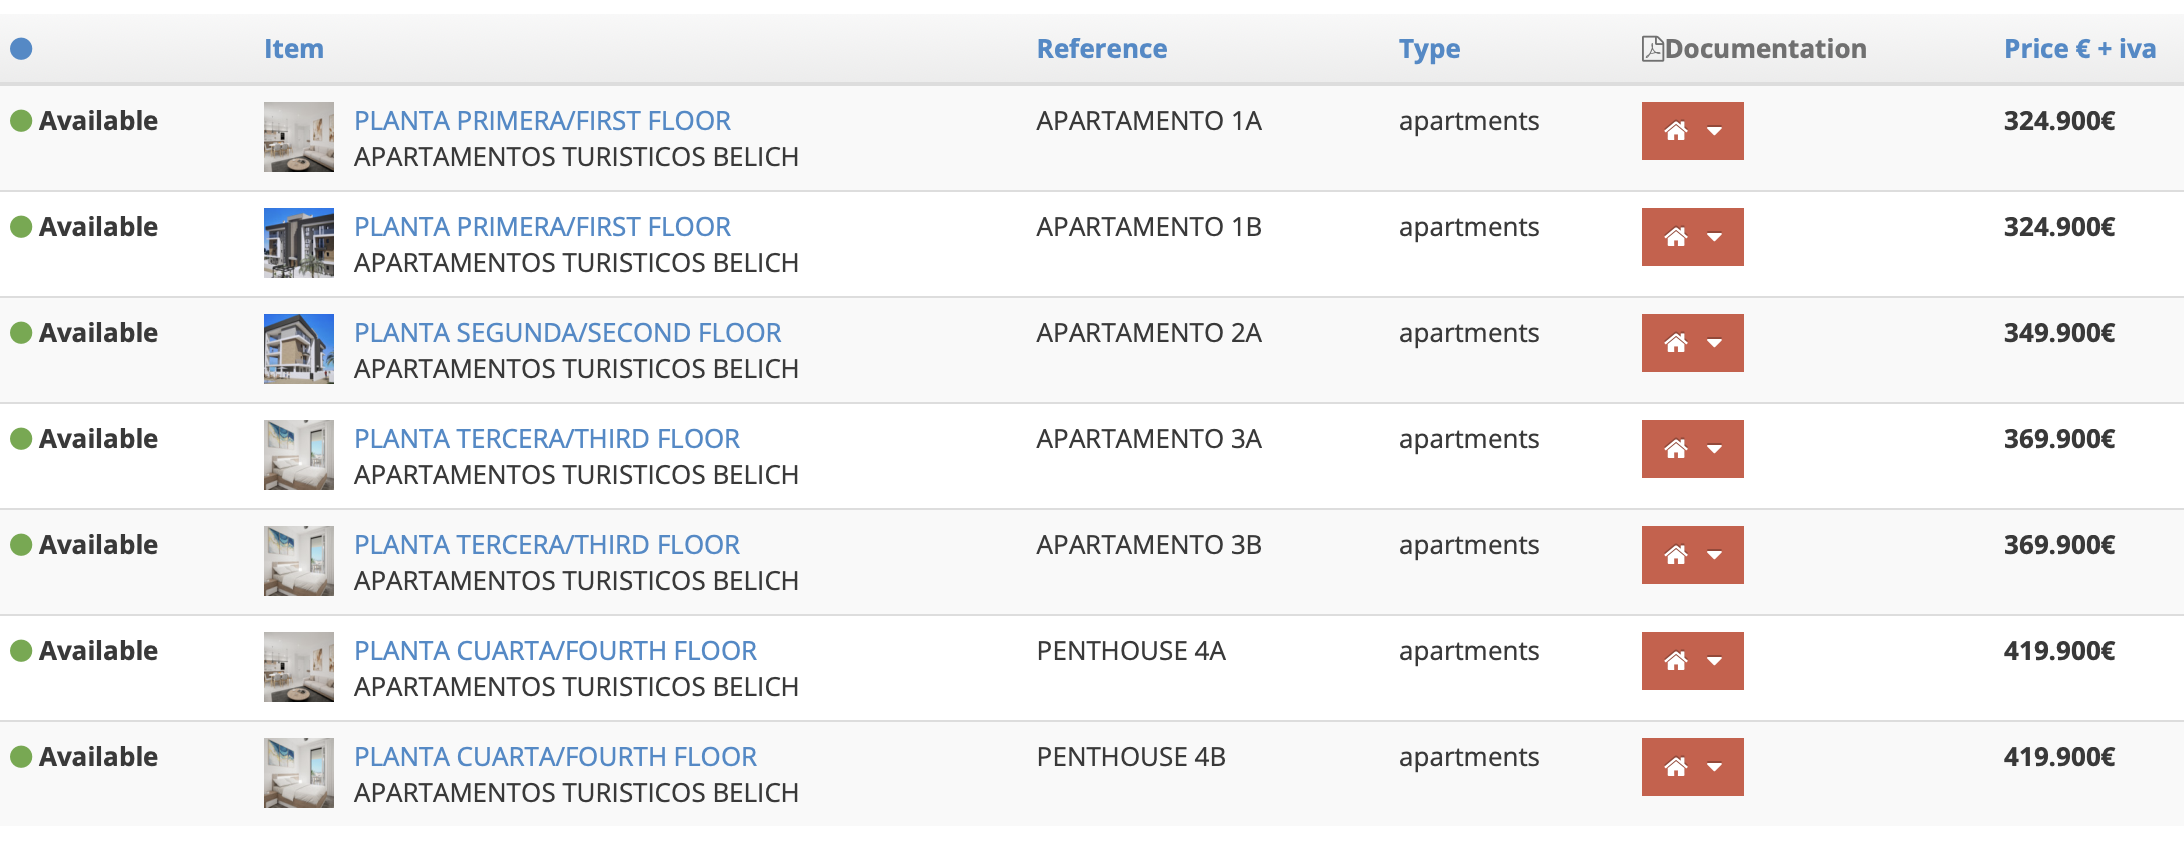Expand documentation dropdown arrow for APARTAMENTO 1B
The image size is (2184, 866).
pyautogui.click(x=1715, y=237)
